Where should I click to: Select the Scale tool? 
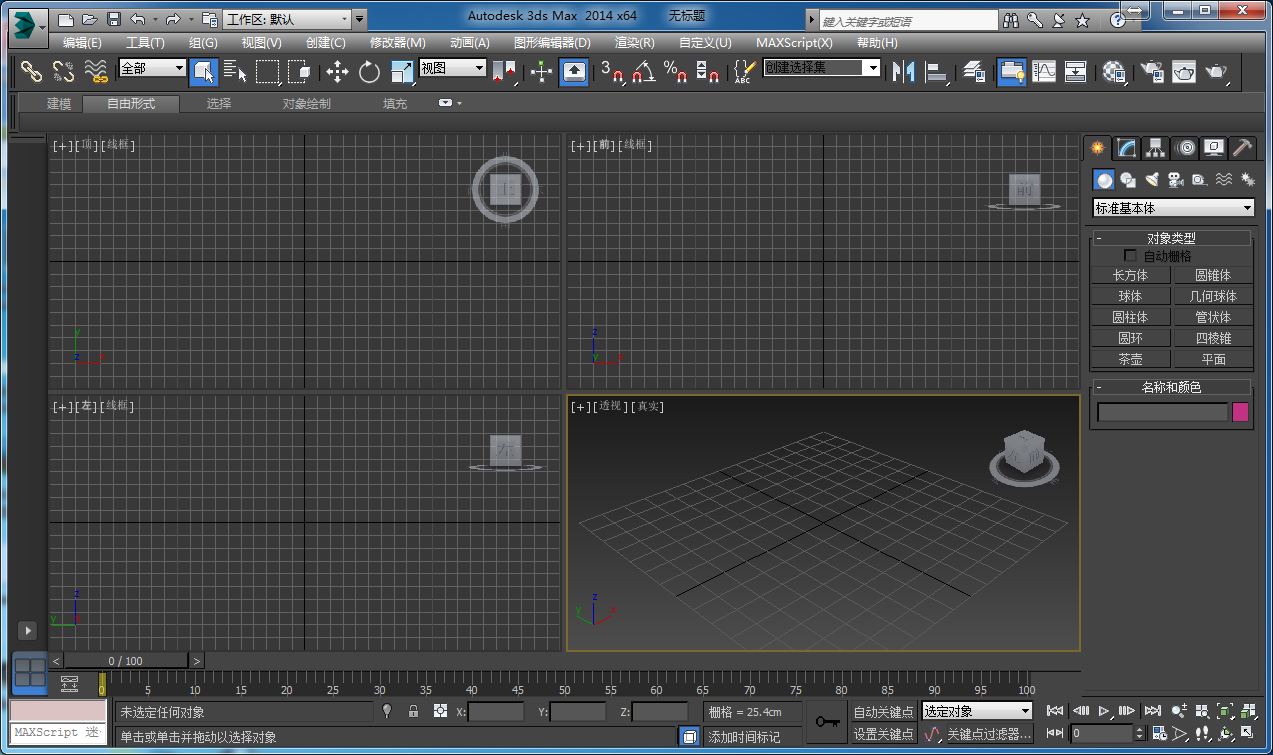tap(401, 71)
